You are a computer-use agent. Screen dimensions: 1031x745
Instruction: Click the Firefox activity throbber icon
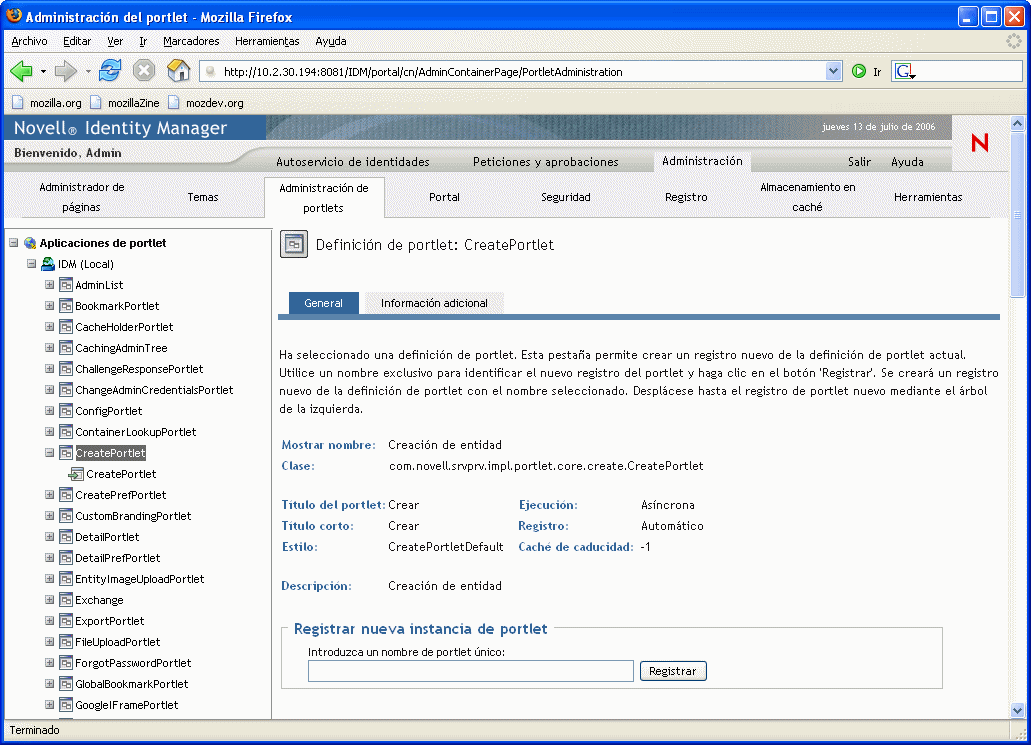1013,41
